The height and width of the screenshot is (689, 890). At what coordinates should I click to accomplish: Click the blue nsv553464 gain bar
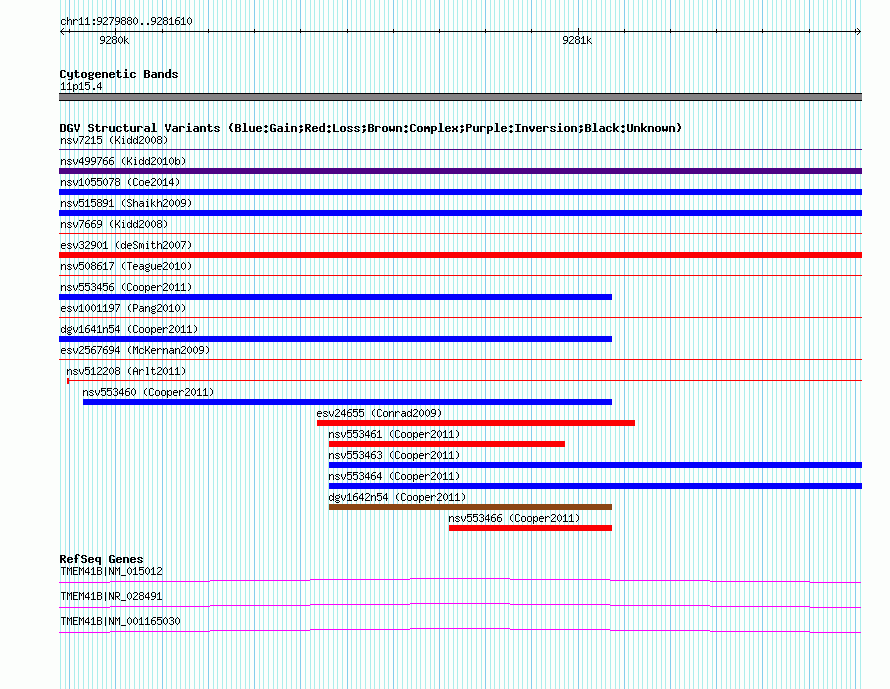(595, 486)
